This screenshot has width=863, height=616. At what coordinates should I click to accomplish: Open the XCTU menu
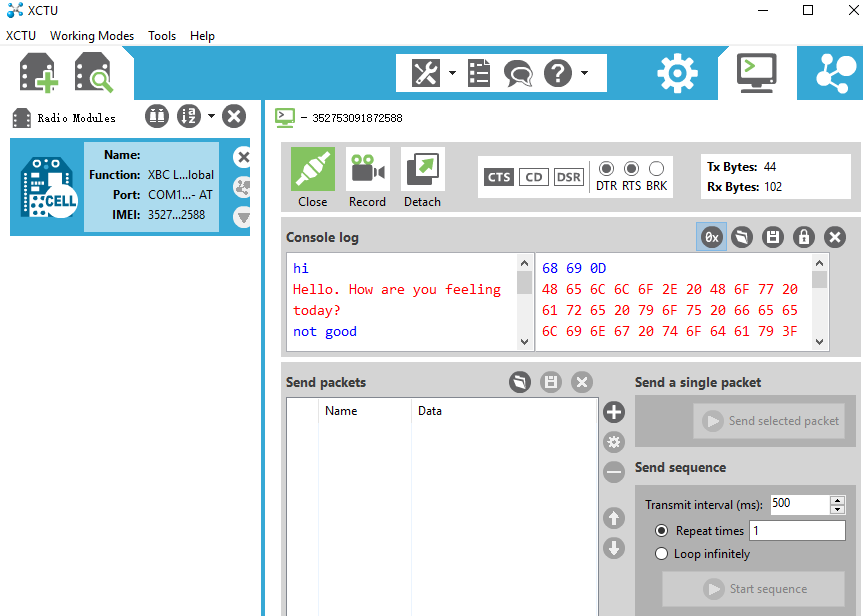(21, 36)
